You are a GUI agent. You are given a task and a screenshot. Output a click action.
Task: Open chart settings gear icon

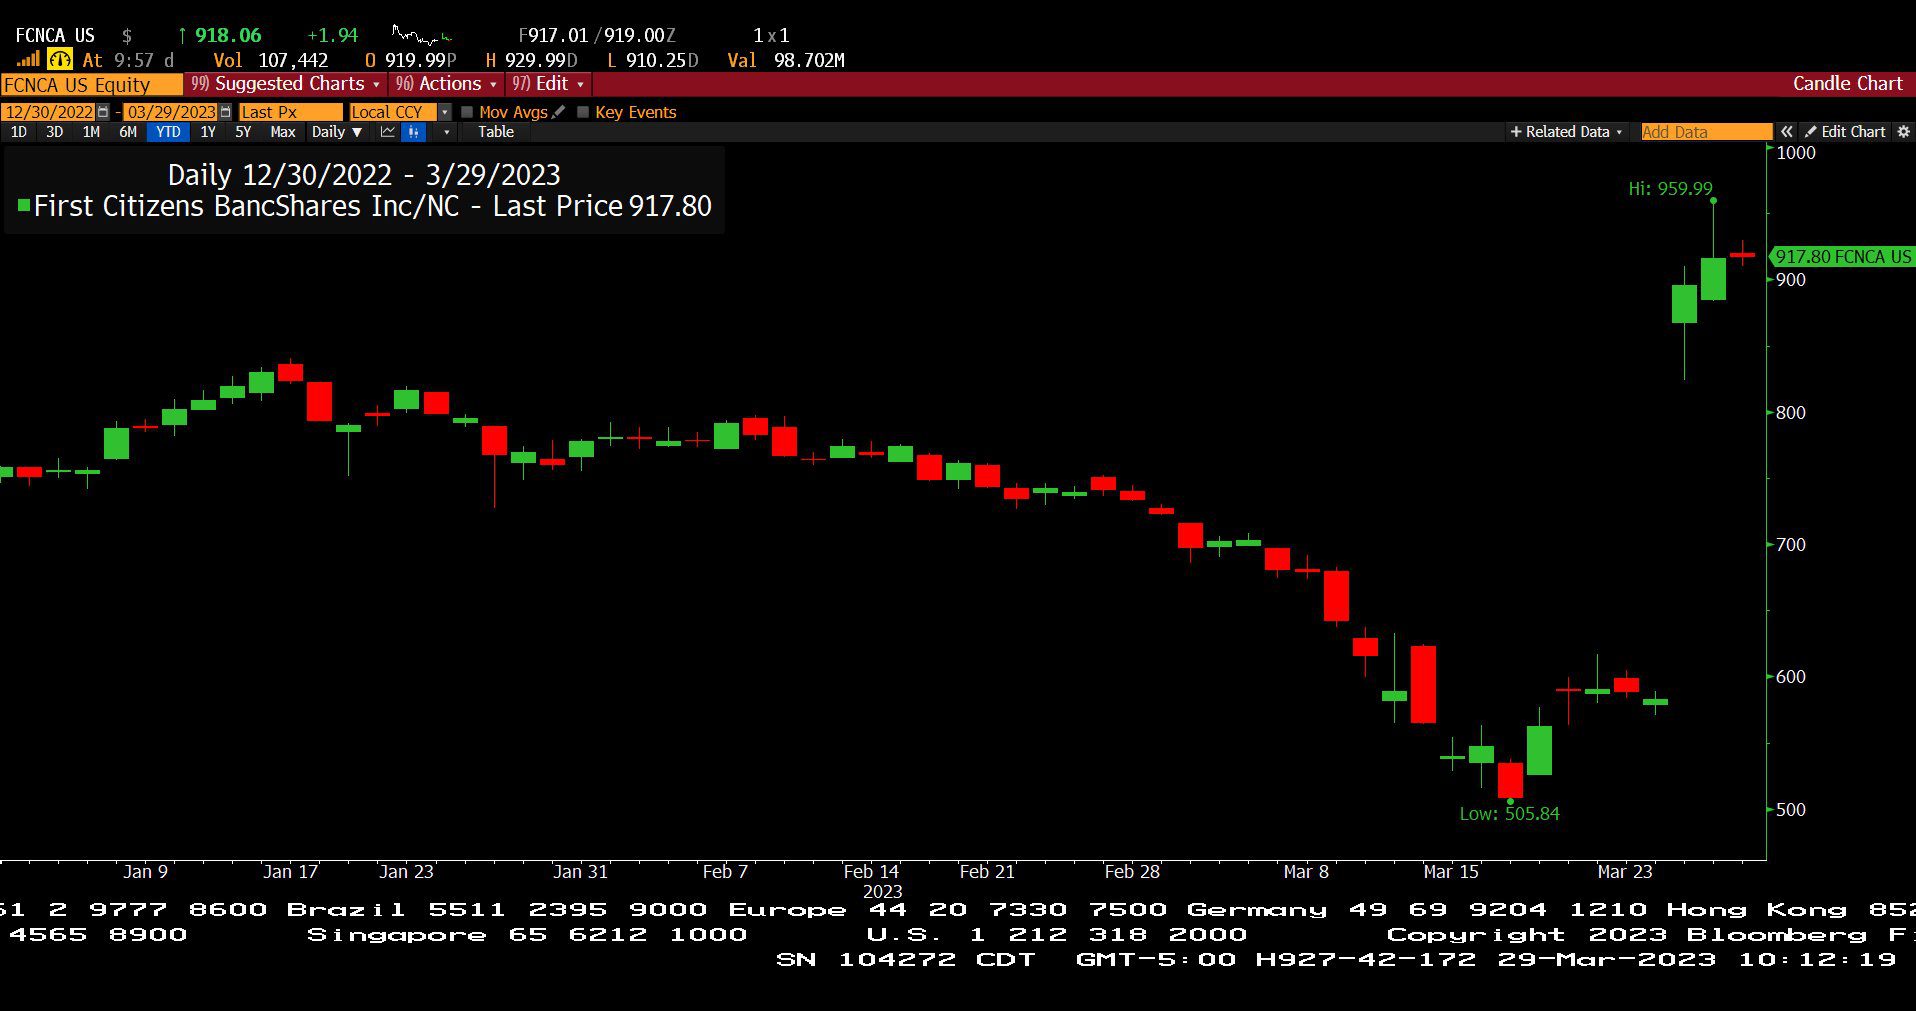(1903, 132)
